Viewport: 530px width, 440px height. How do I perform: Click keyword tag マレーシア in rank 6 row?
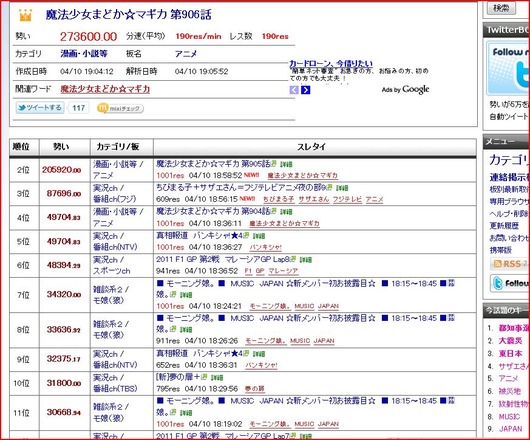click(283, 271)
